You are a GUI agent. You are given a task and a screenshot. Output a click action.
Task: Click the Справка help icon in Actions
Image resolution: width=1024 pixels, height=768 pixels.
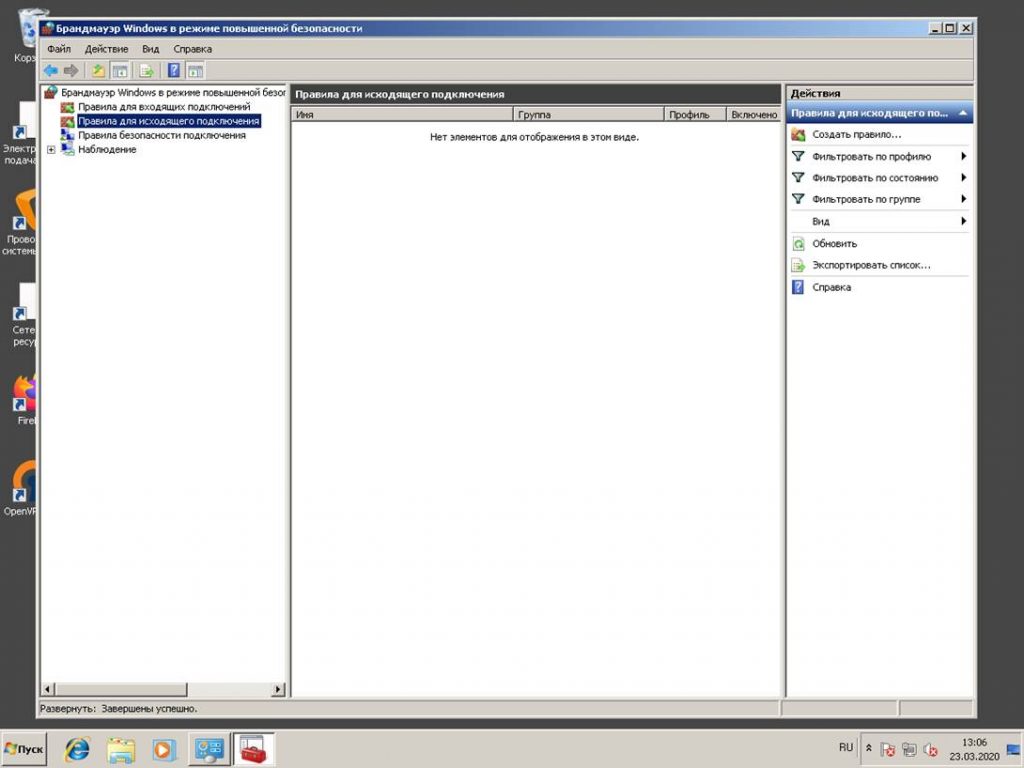coord(798,287)
